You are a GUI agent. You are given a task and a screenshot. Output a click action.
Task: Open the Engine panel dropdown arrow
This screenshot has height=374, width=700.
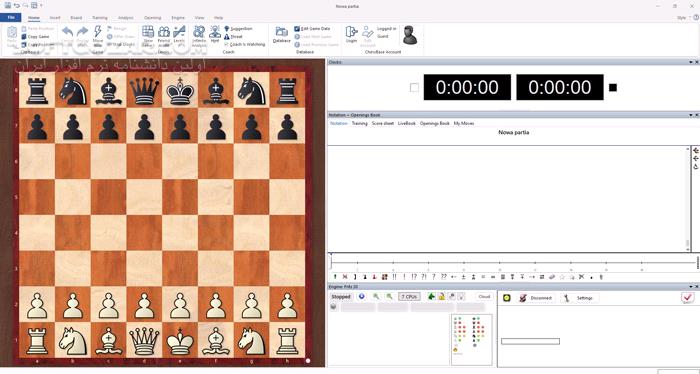tap(691, 286)
